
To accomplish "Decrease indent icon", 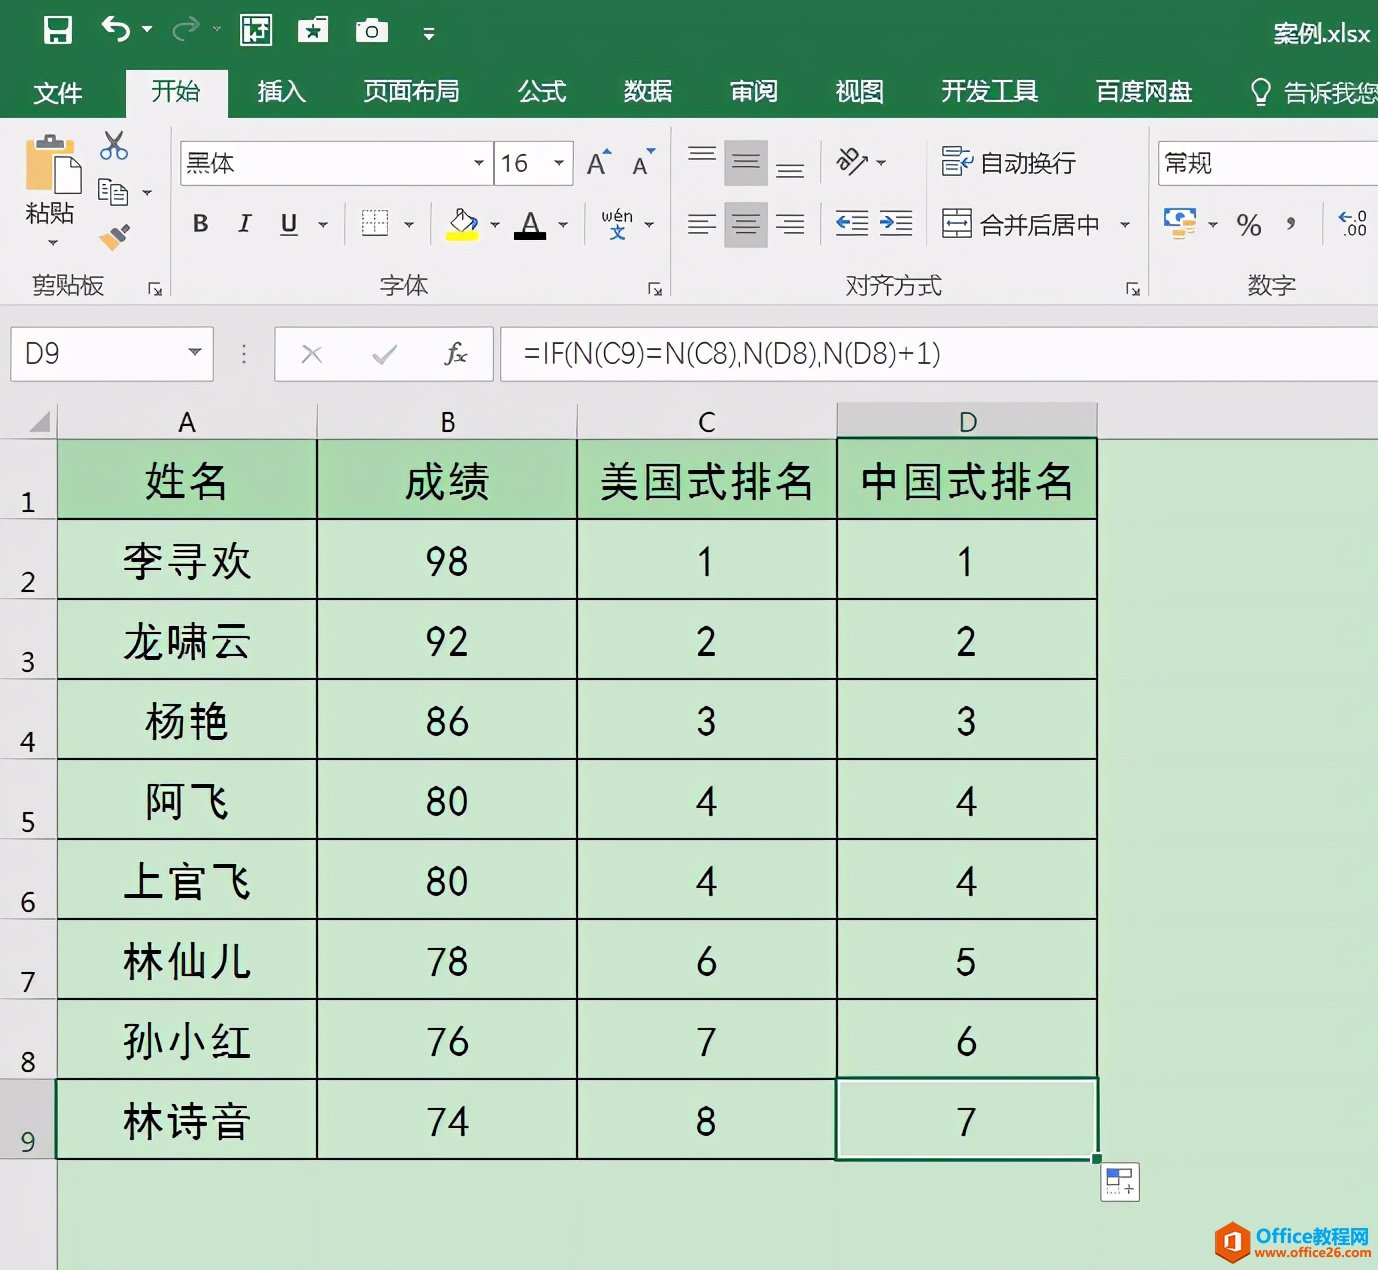I will [x=852, y=224].
